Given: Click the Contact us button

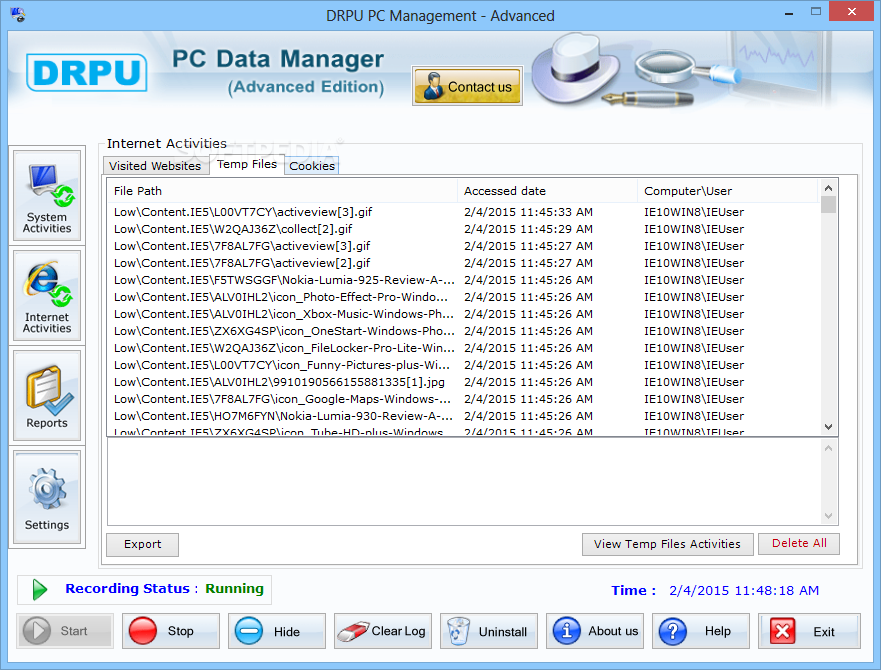Looking at the screenshot, I should pos(467,86).
